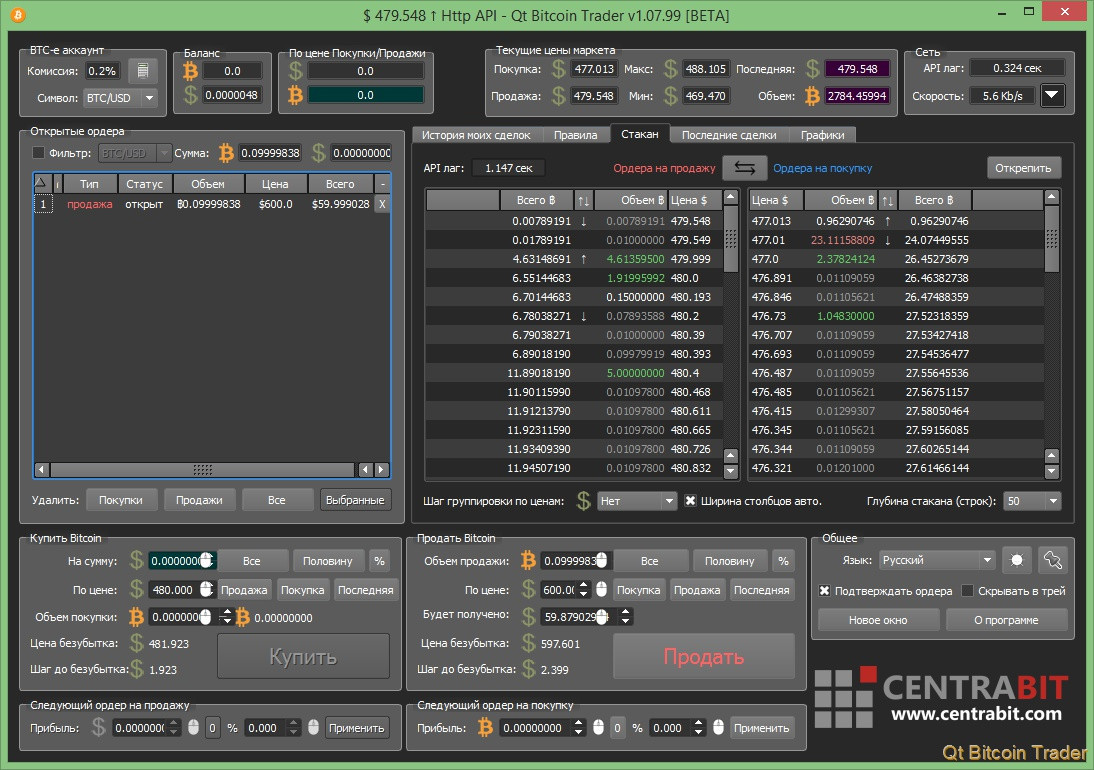Screen dimensions: 1094x770
Task: Select the Стакан tab
Action: click(640, 134)
